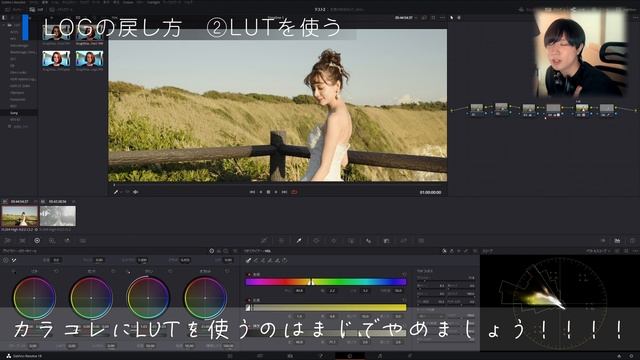Select the qualifier picker tool

coord(248,260)
